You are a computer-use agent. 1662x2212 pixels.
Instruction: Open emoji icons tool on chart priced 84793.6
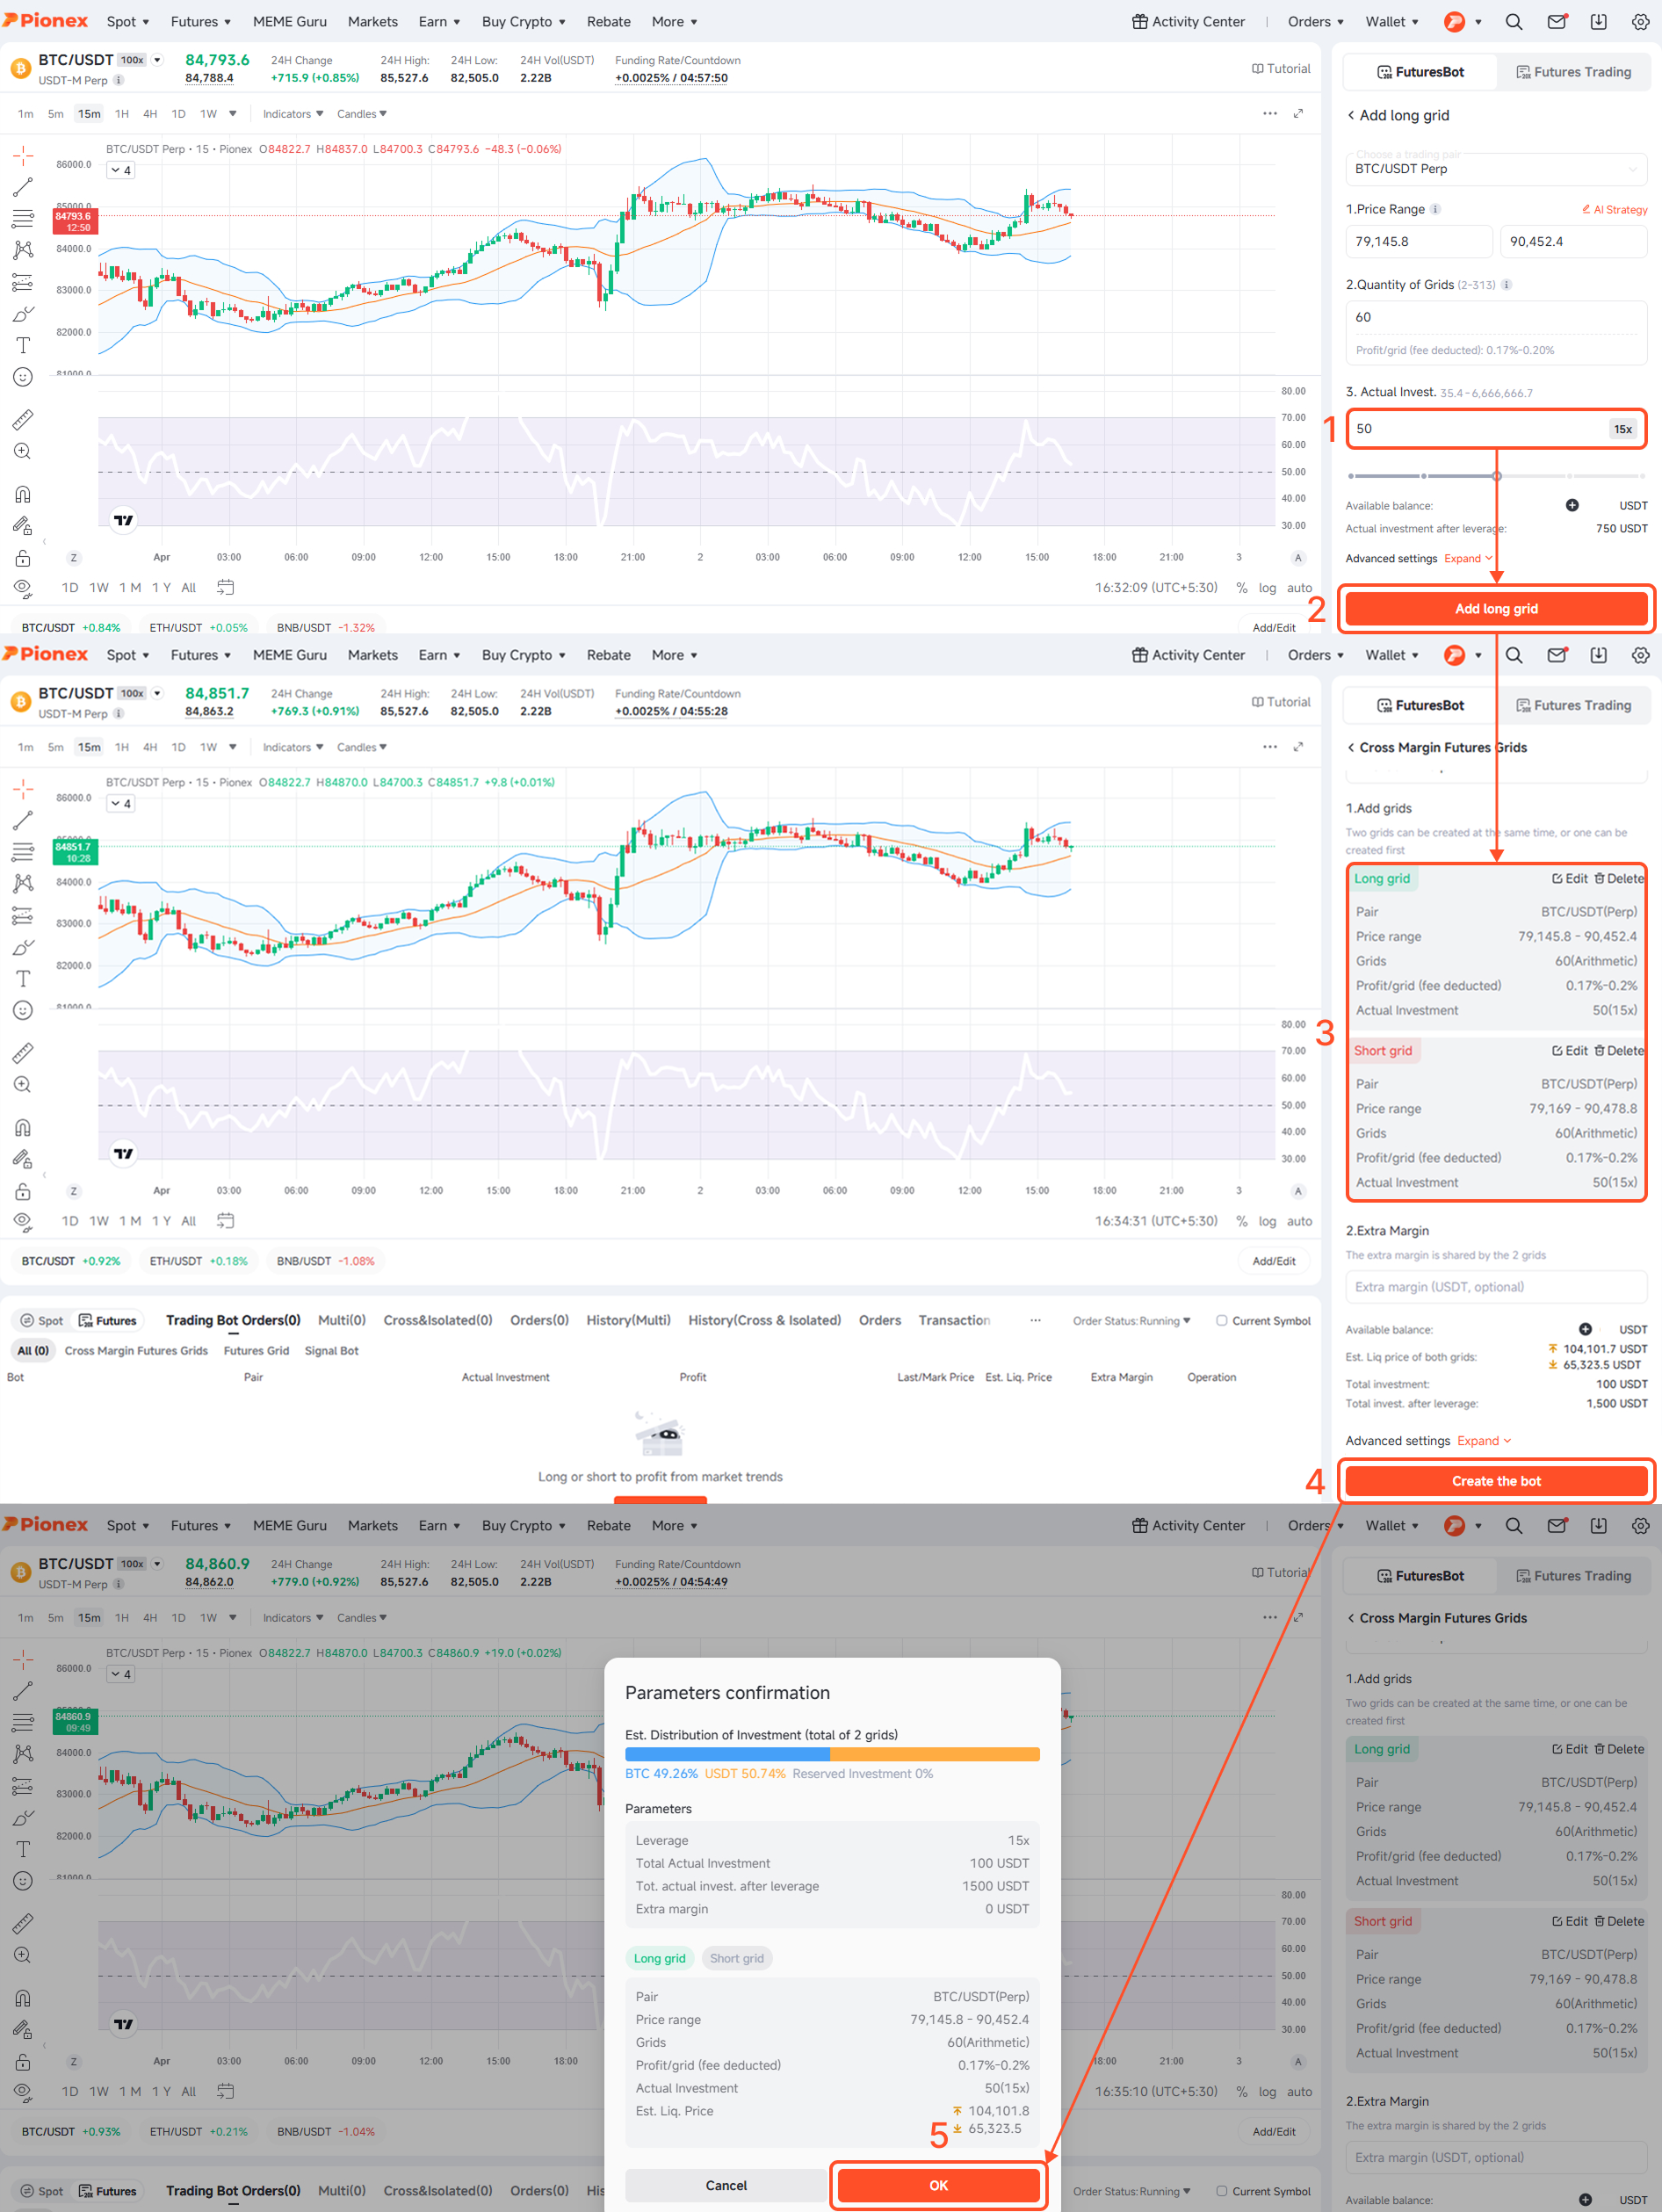tap(22, 377)
